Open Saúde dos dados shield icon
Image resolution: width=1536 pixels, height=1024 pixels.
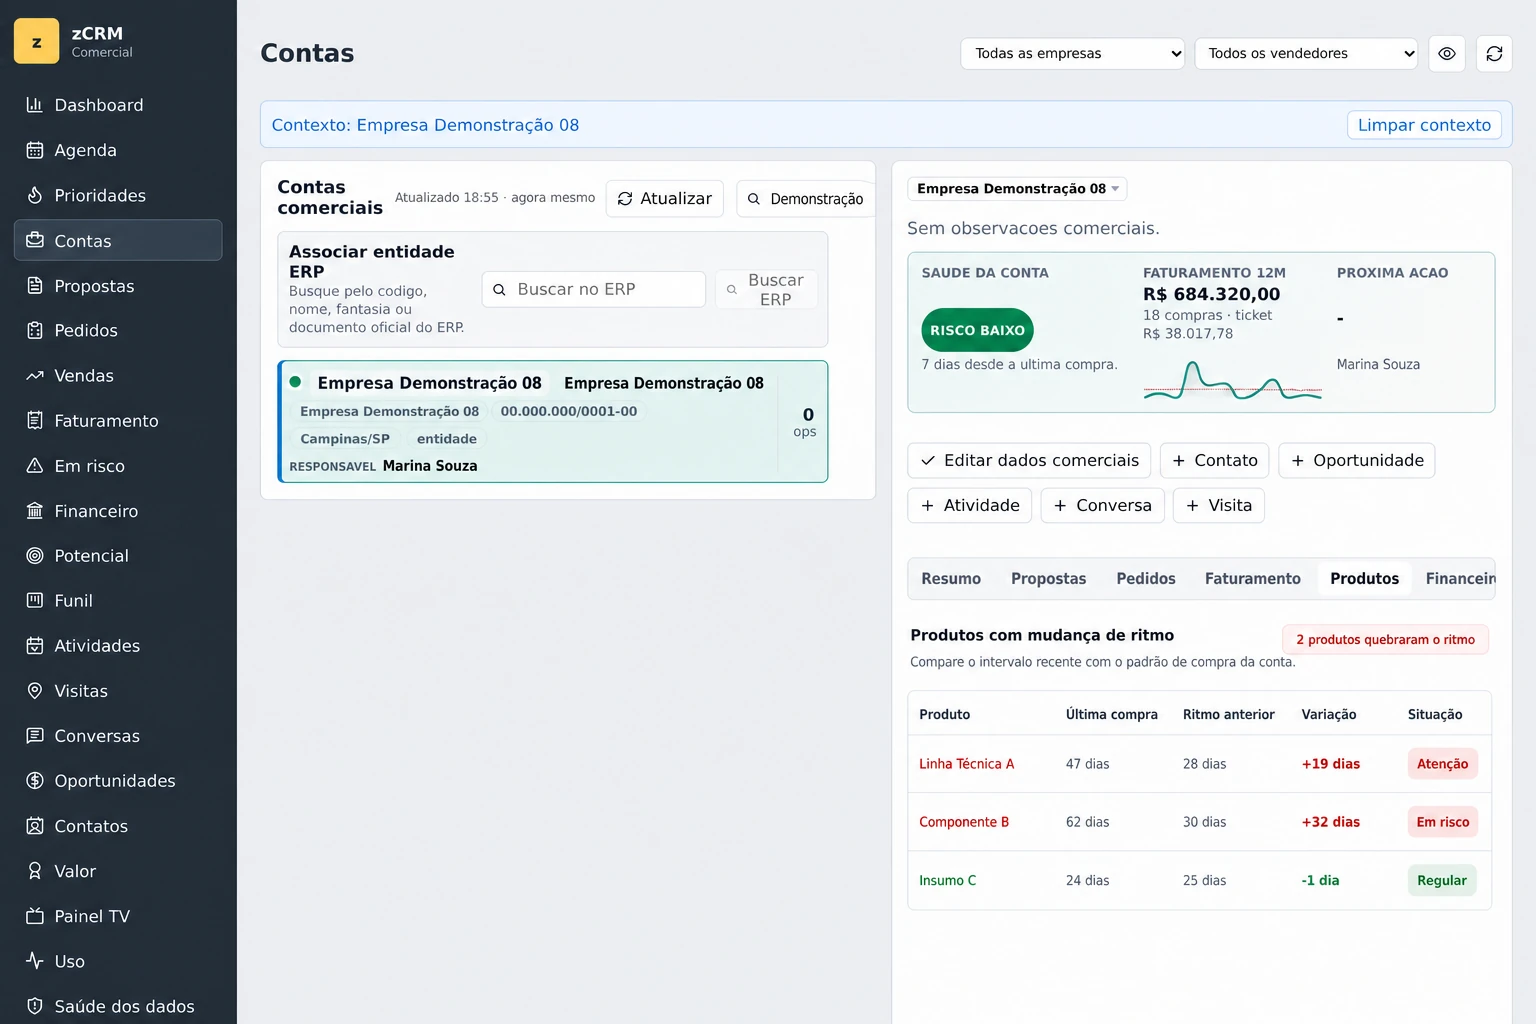(35, 1006)
